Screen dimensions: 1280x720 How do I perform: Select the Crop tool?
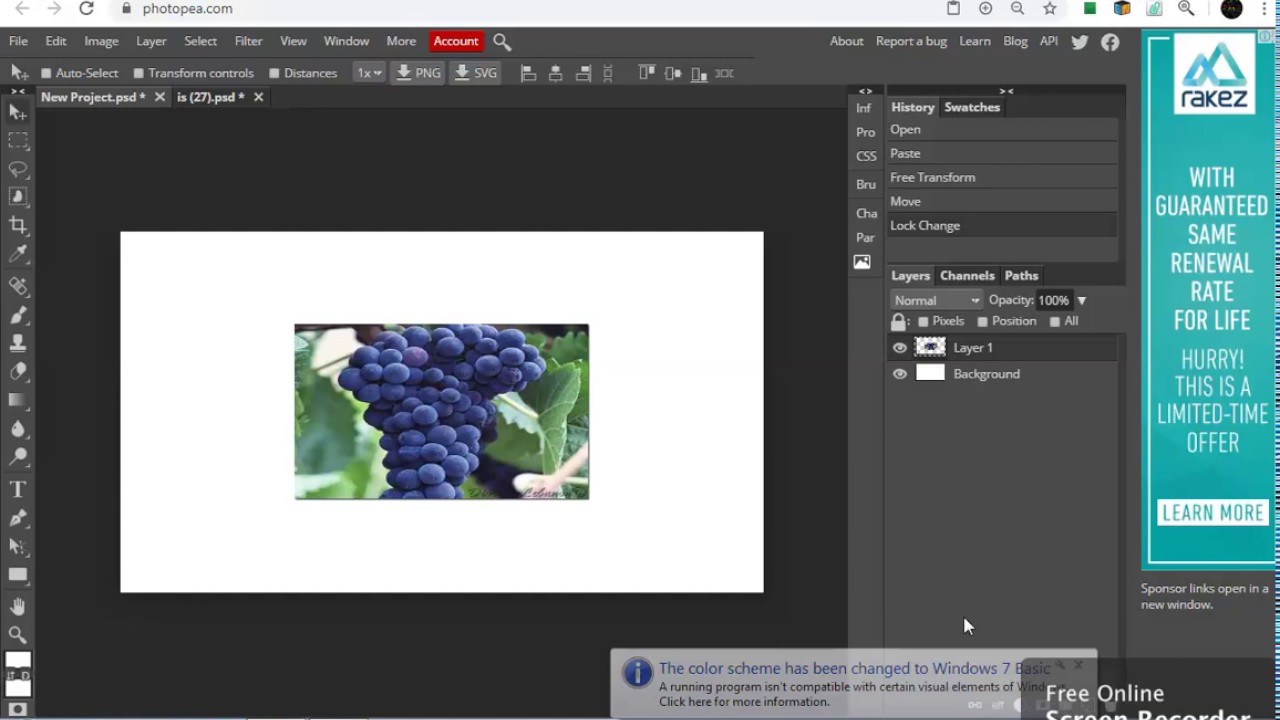[18, 225]
